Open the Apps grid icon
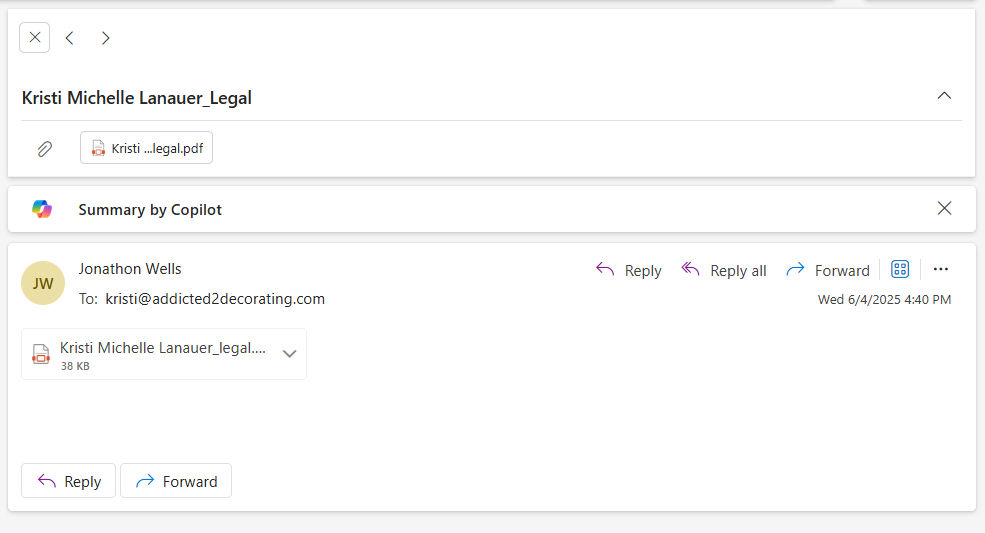The height and width of the screenshot is (533, 985). click(x=900, y=269)
